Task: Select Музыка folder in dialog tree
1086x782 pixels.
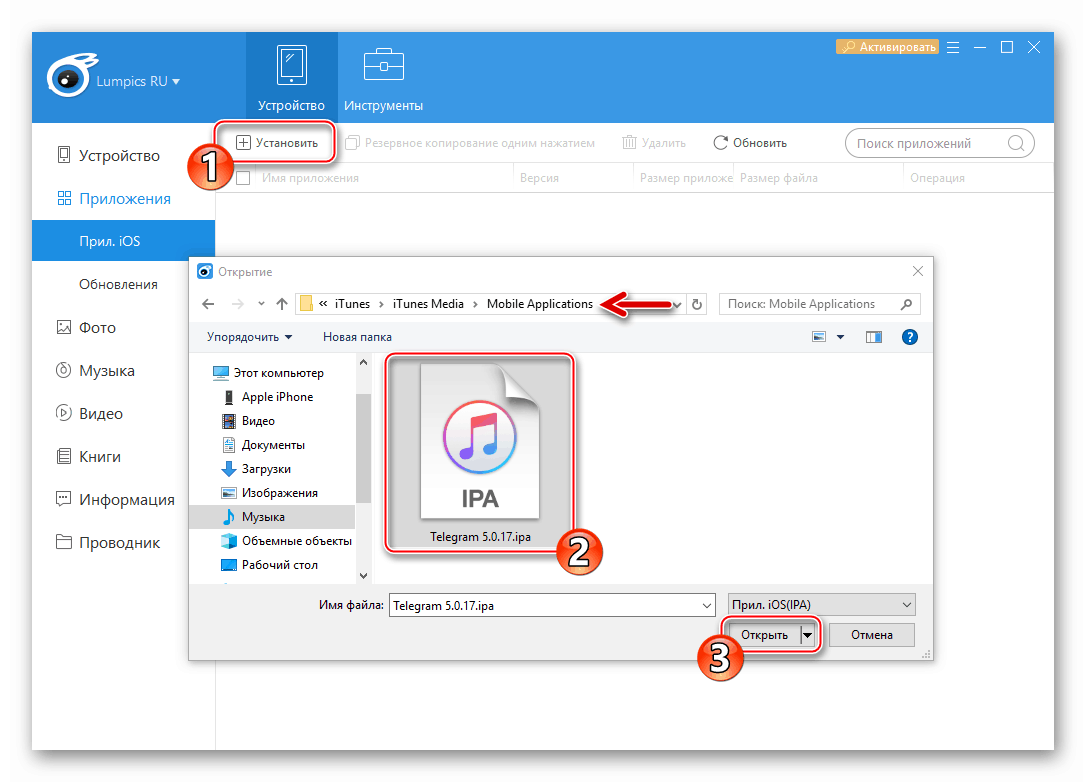Action: coord(272,517)
